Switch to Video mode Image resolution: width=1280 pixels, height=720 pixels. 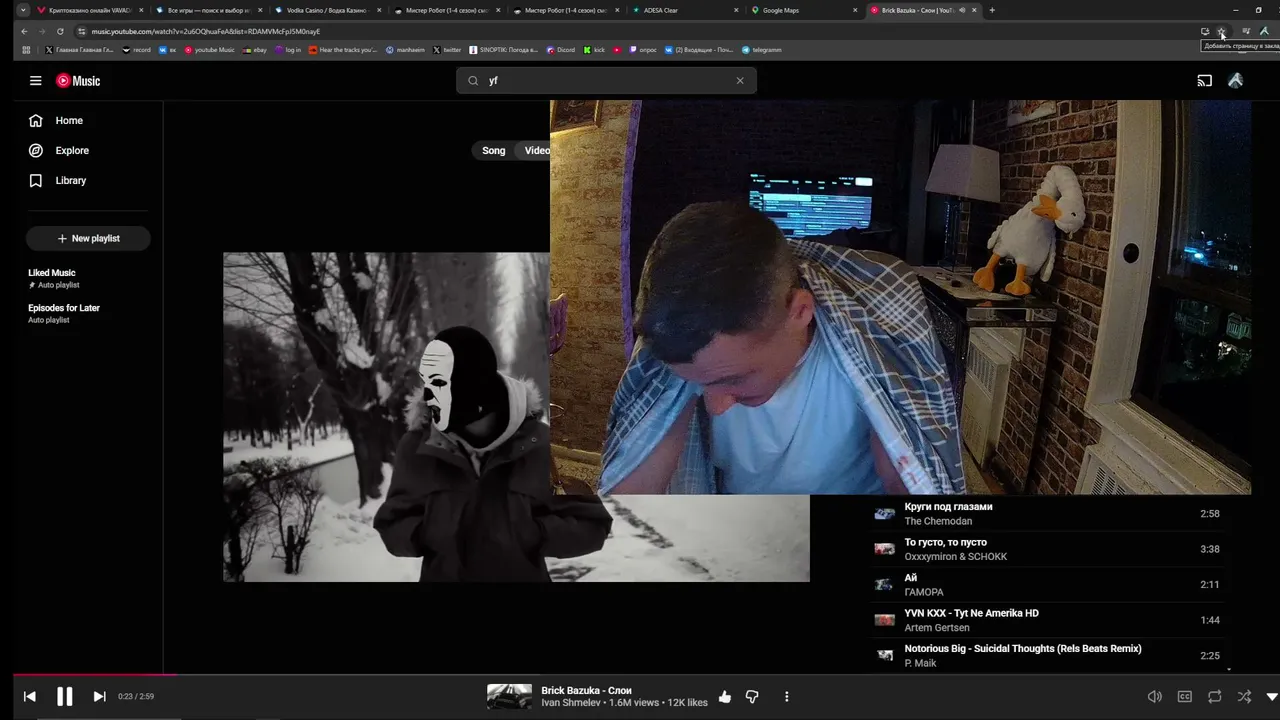click(x=537, y=151)
